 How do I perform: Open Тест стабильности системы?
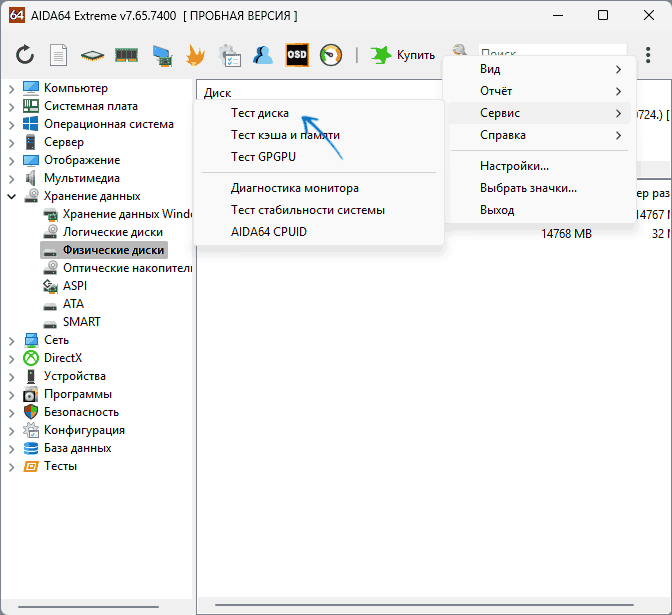tap(318, 210)
